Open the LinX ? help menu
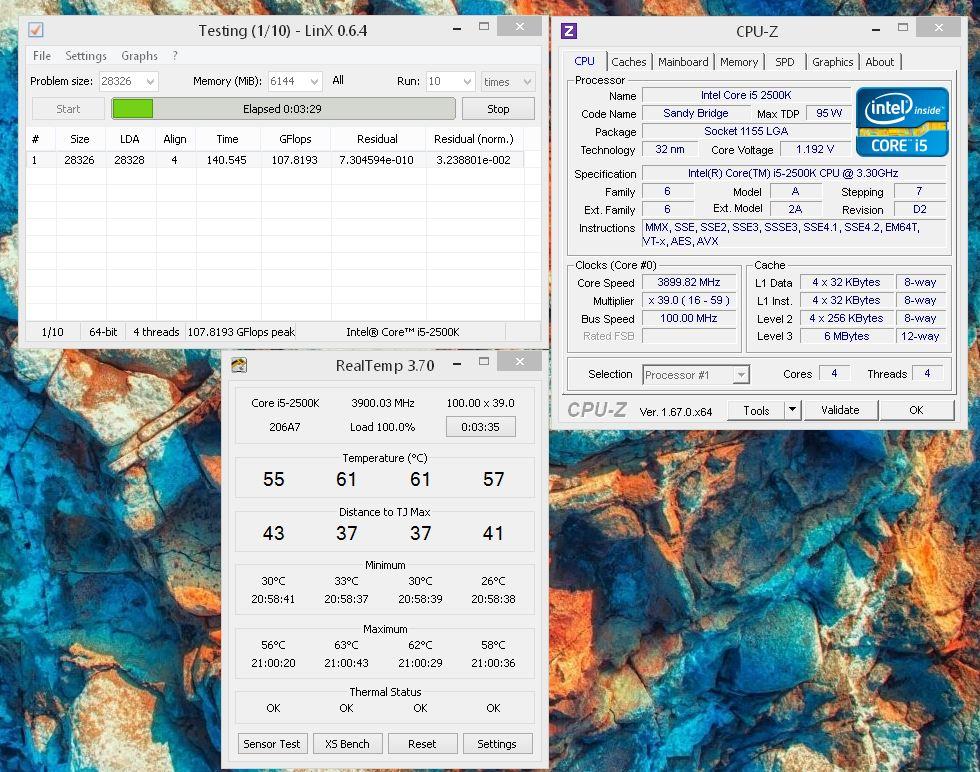 point(175,56)
